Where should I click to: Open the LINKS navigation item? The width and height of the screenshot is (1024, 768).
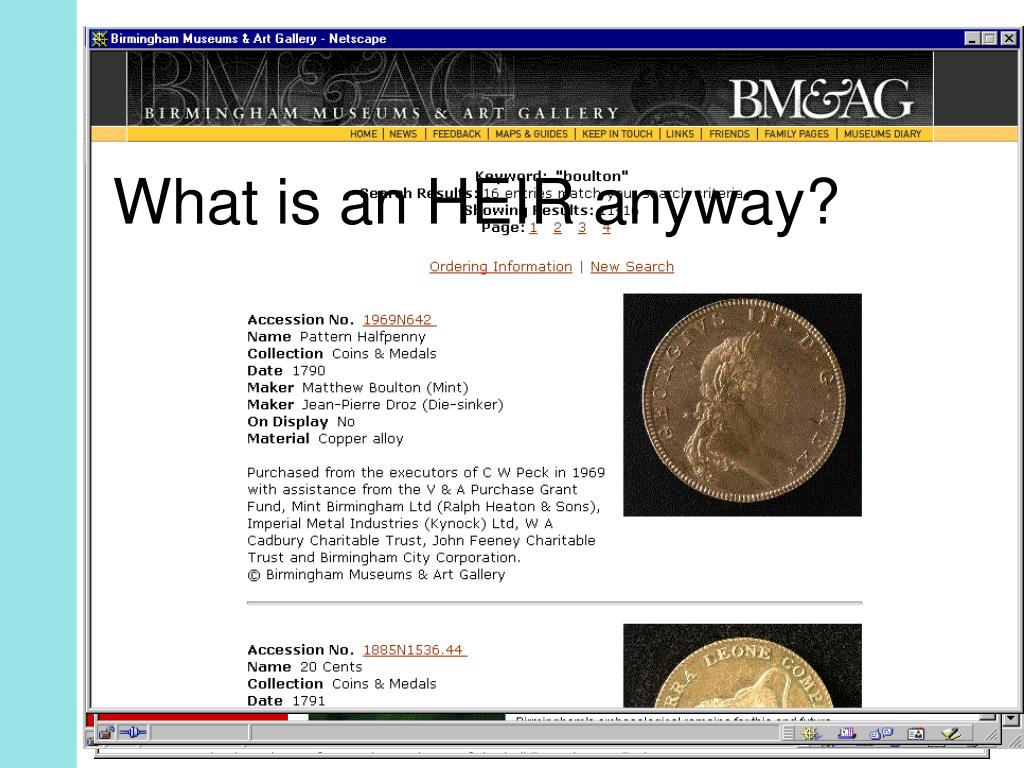680,134
